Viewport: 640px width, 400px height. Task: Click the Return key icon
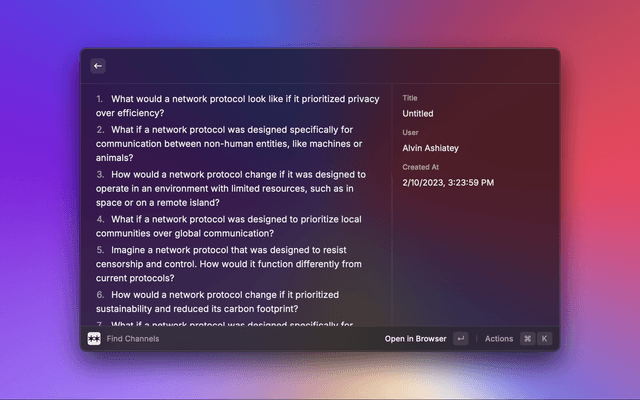(460, 339)
